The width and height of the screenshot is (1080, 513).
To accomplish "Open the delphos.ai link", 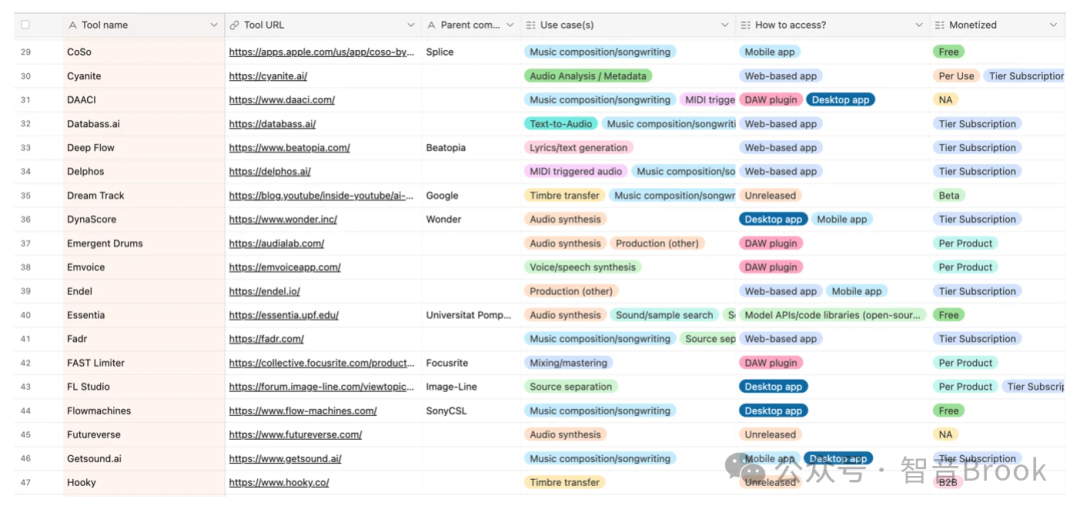I will [x=269, y=171].
